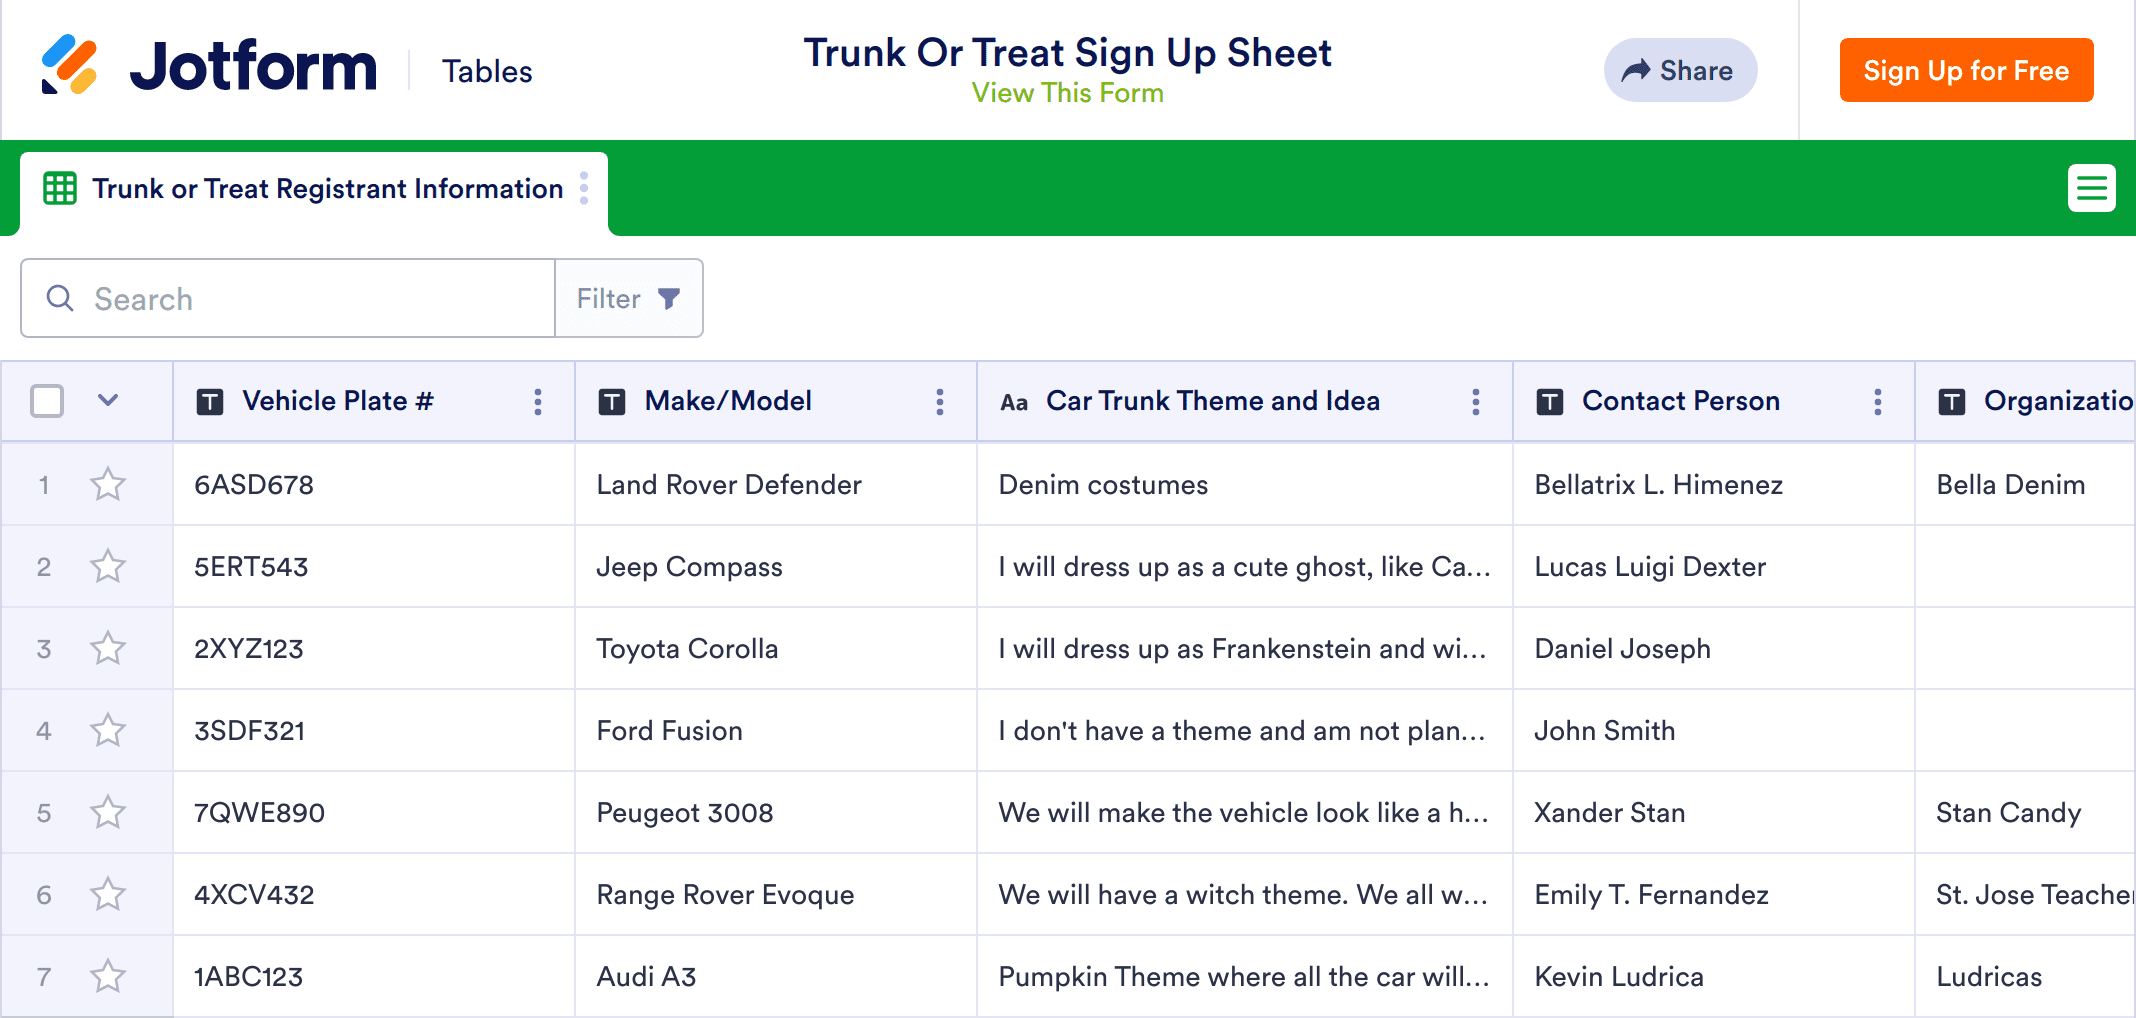Open Car Trunk Theme column options
The width and height of the screenshot is (2136, 1018).
[1476, 402]
